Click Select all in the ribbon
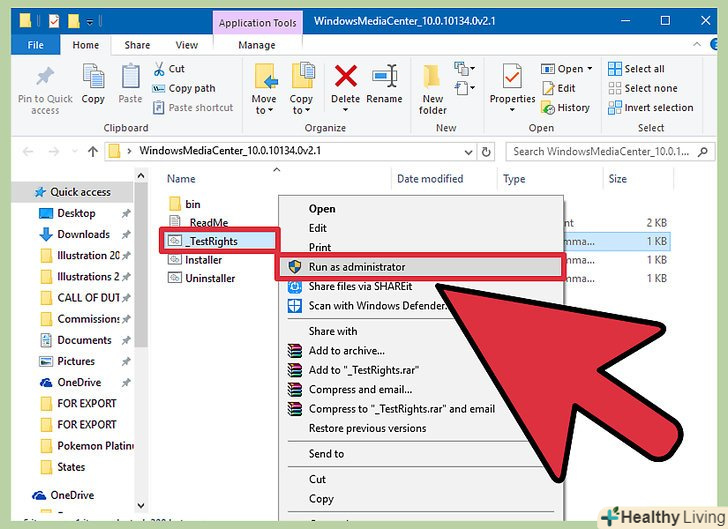Image resolution: width=728 pixels, height=529 pixels. 636,69
